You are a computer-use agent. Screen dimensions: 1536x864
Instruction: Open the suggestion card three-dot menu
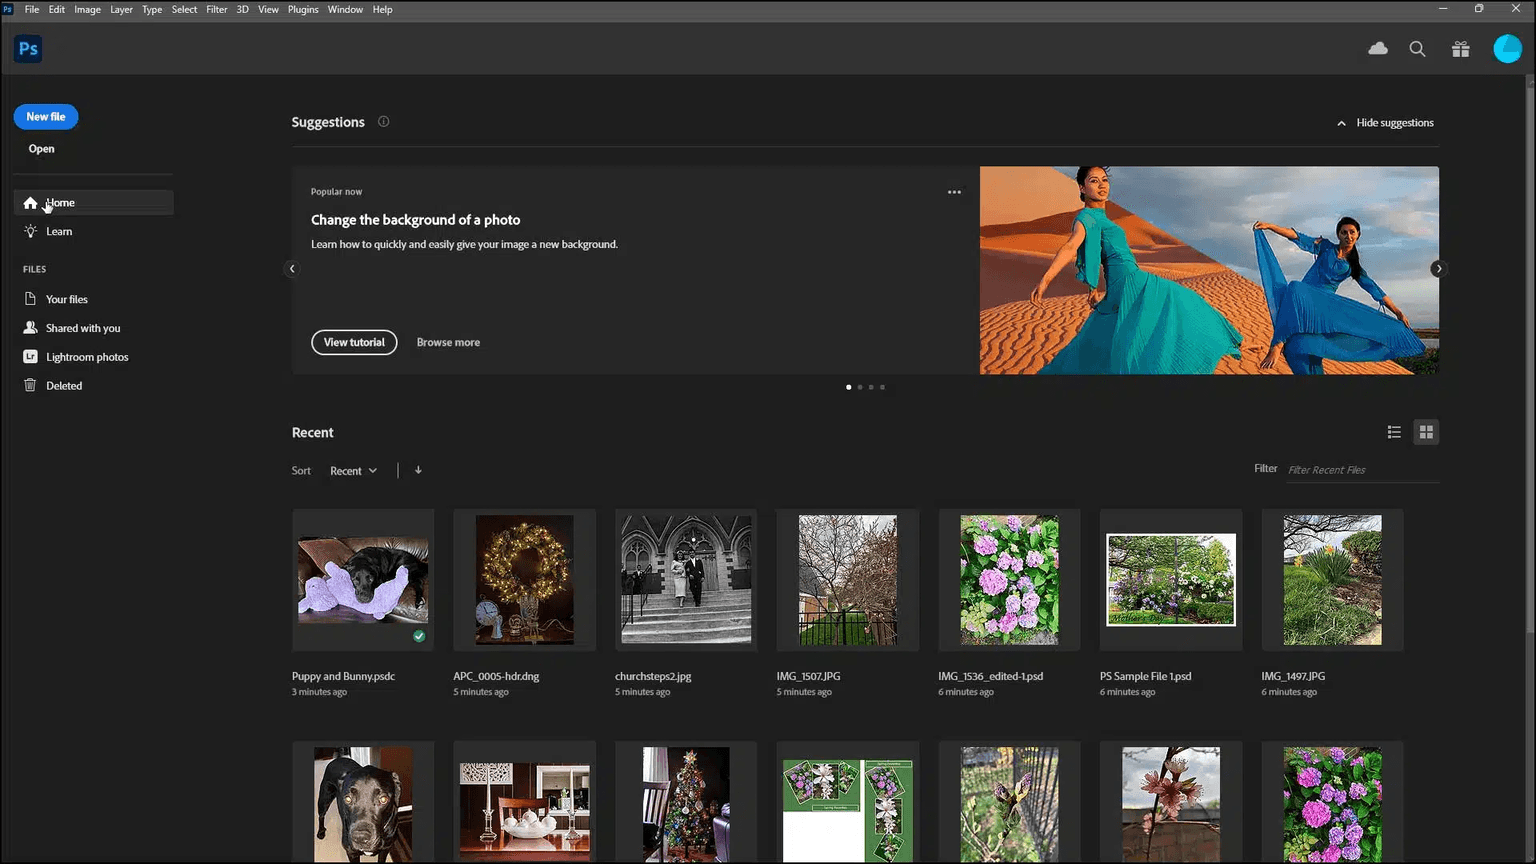coord(954,192)
